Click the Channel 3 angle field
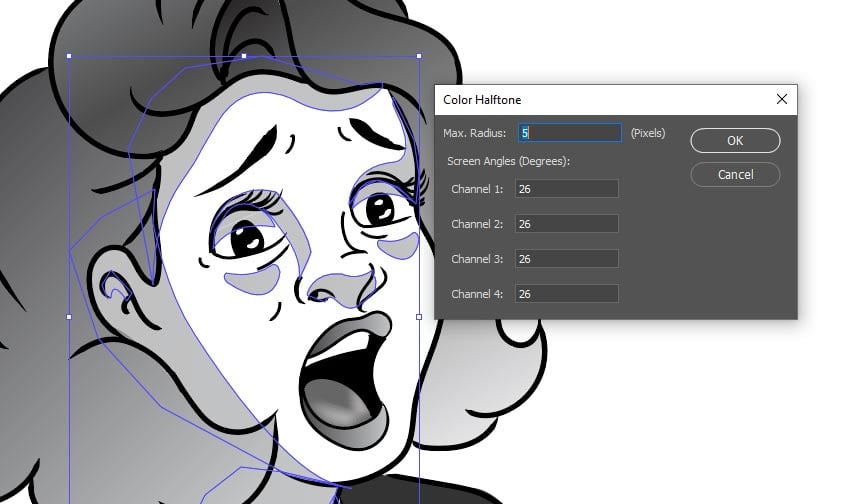Viewport: 850px width, 504px height. coord(566,259)
